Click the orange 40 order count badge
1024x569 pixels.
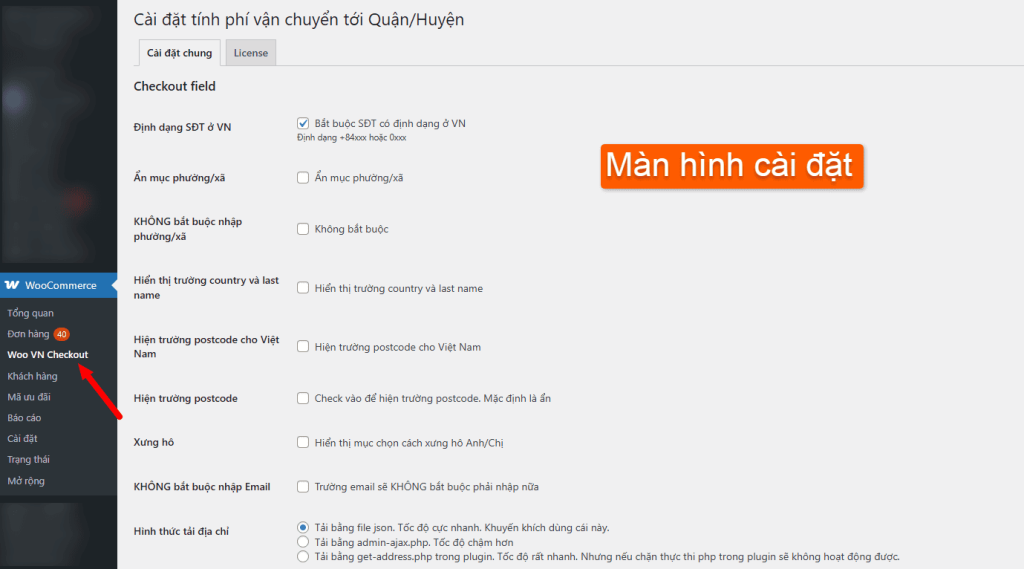[62, 334]
